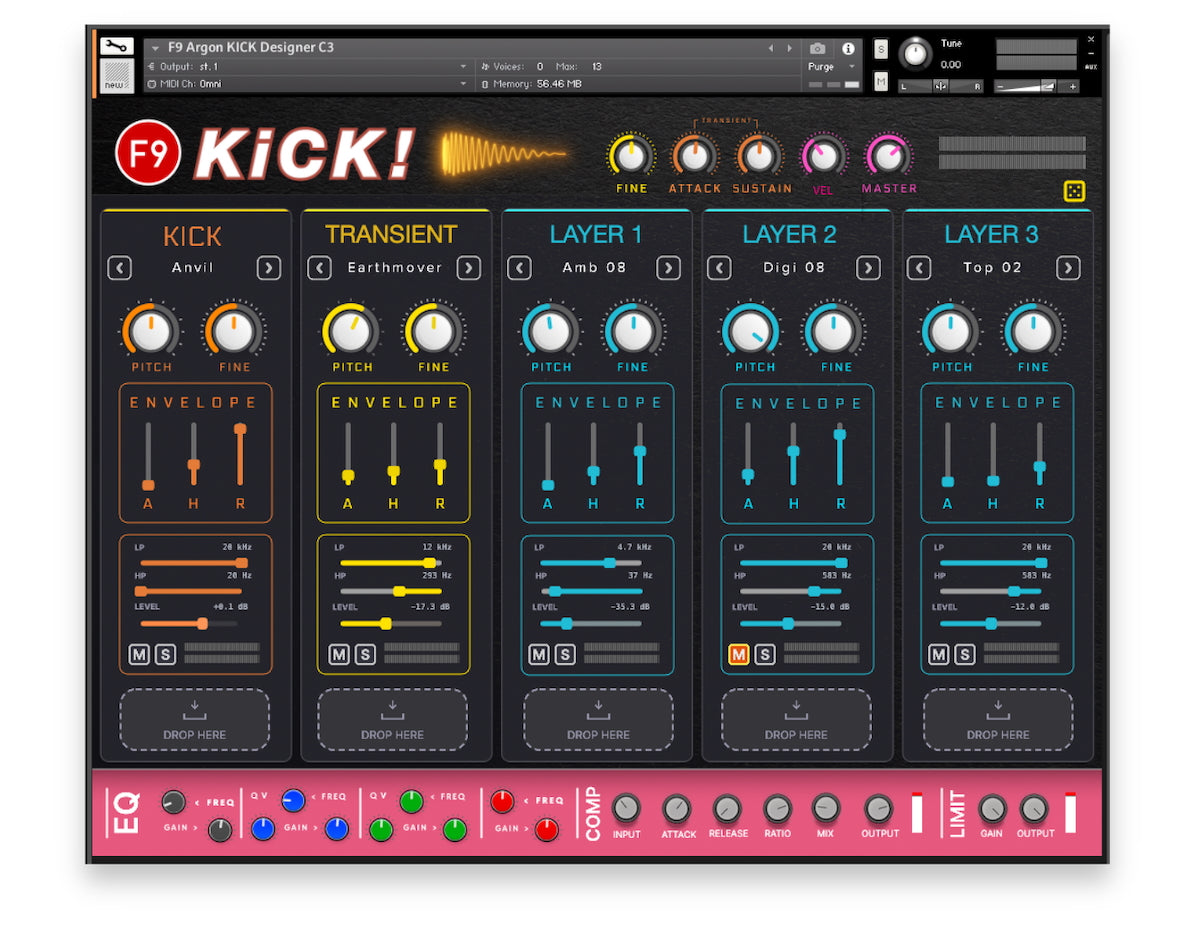This screenshot has width=1200, height=926.
Task: Go to previous Transient sample before Earthmover
Action: pos(319,268)
